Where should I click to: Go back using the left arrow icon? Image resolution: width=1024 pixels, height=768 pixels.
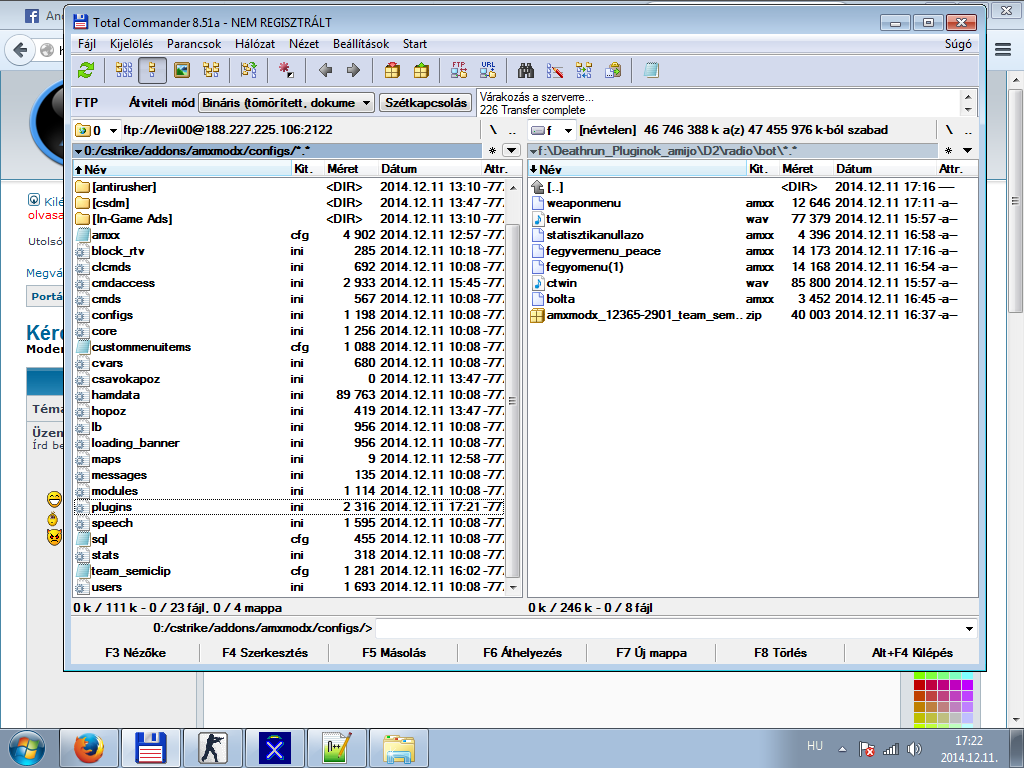pyautogui.click(x=325, y=70)
